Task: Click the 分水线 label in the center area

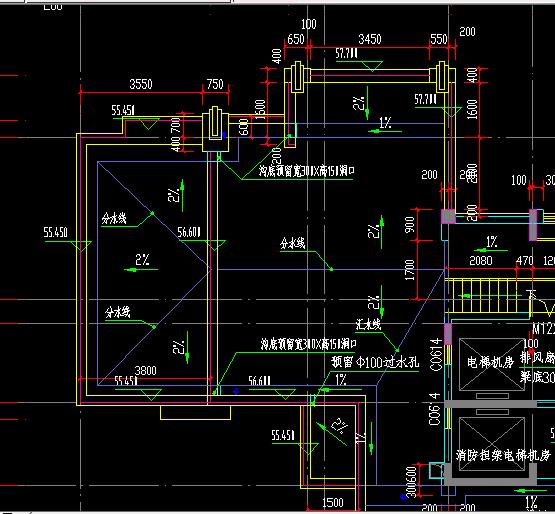Action: 292,243
